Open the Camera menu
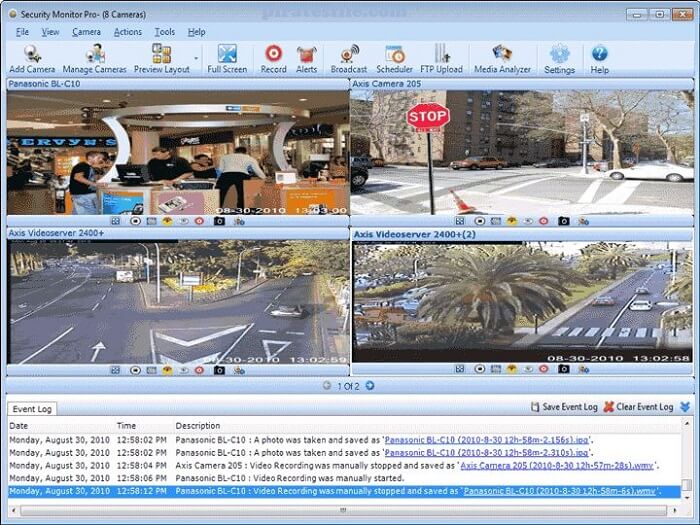 [86, 32]
